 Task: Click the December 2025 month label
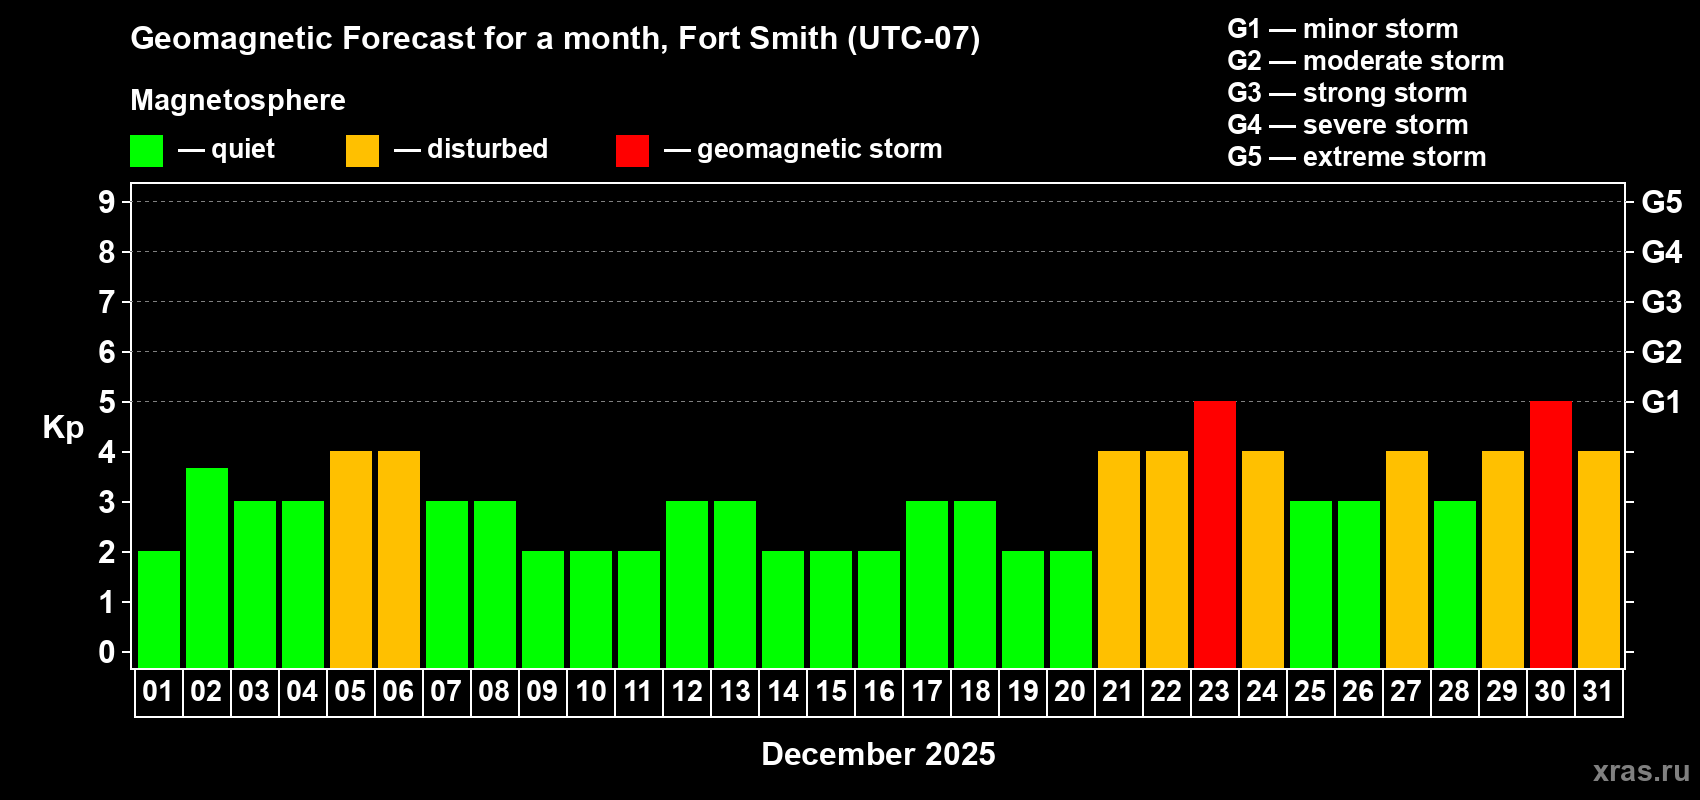pyautogui.click(x=878, y=754)
